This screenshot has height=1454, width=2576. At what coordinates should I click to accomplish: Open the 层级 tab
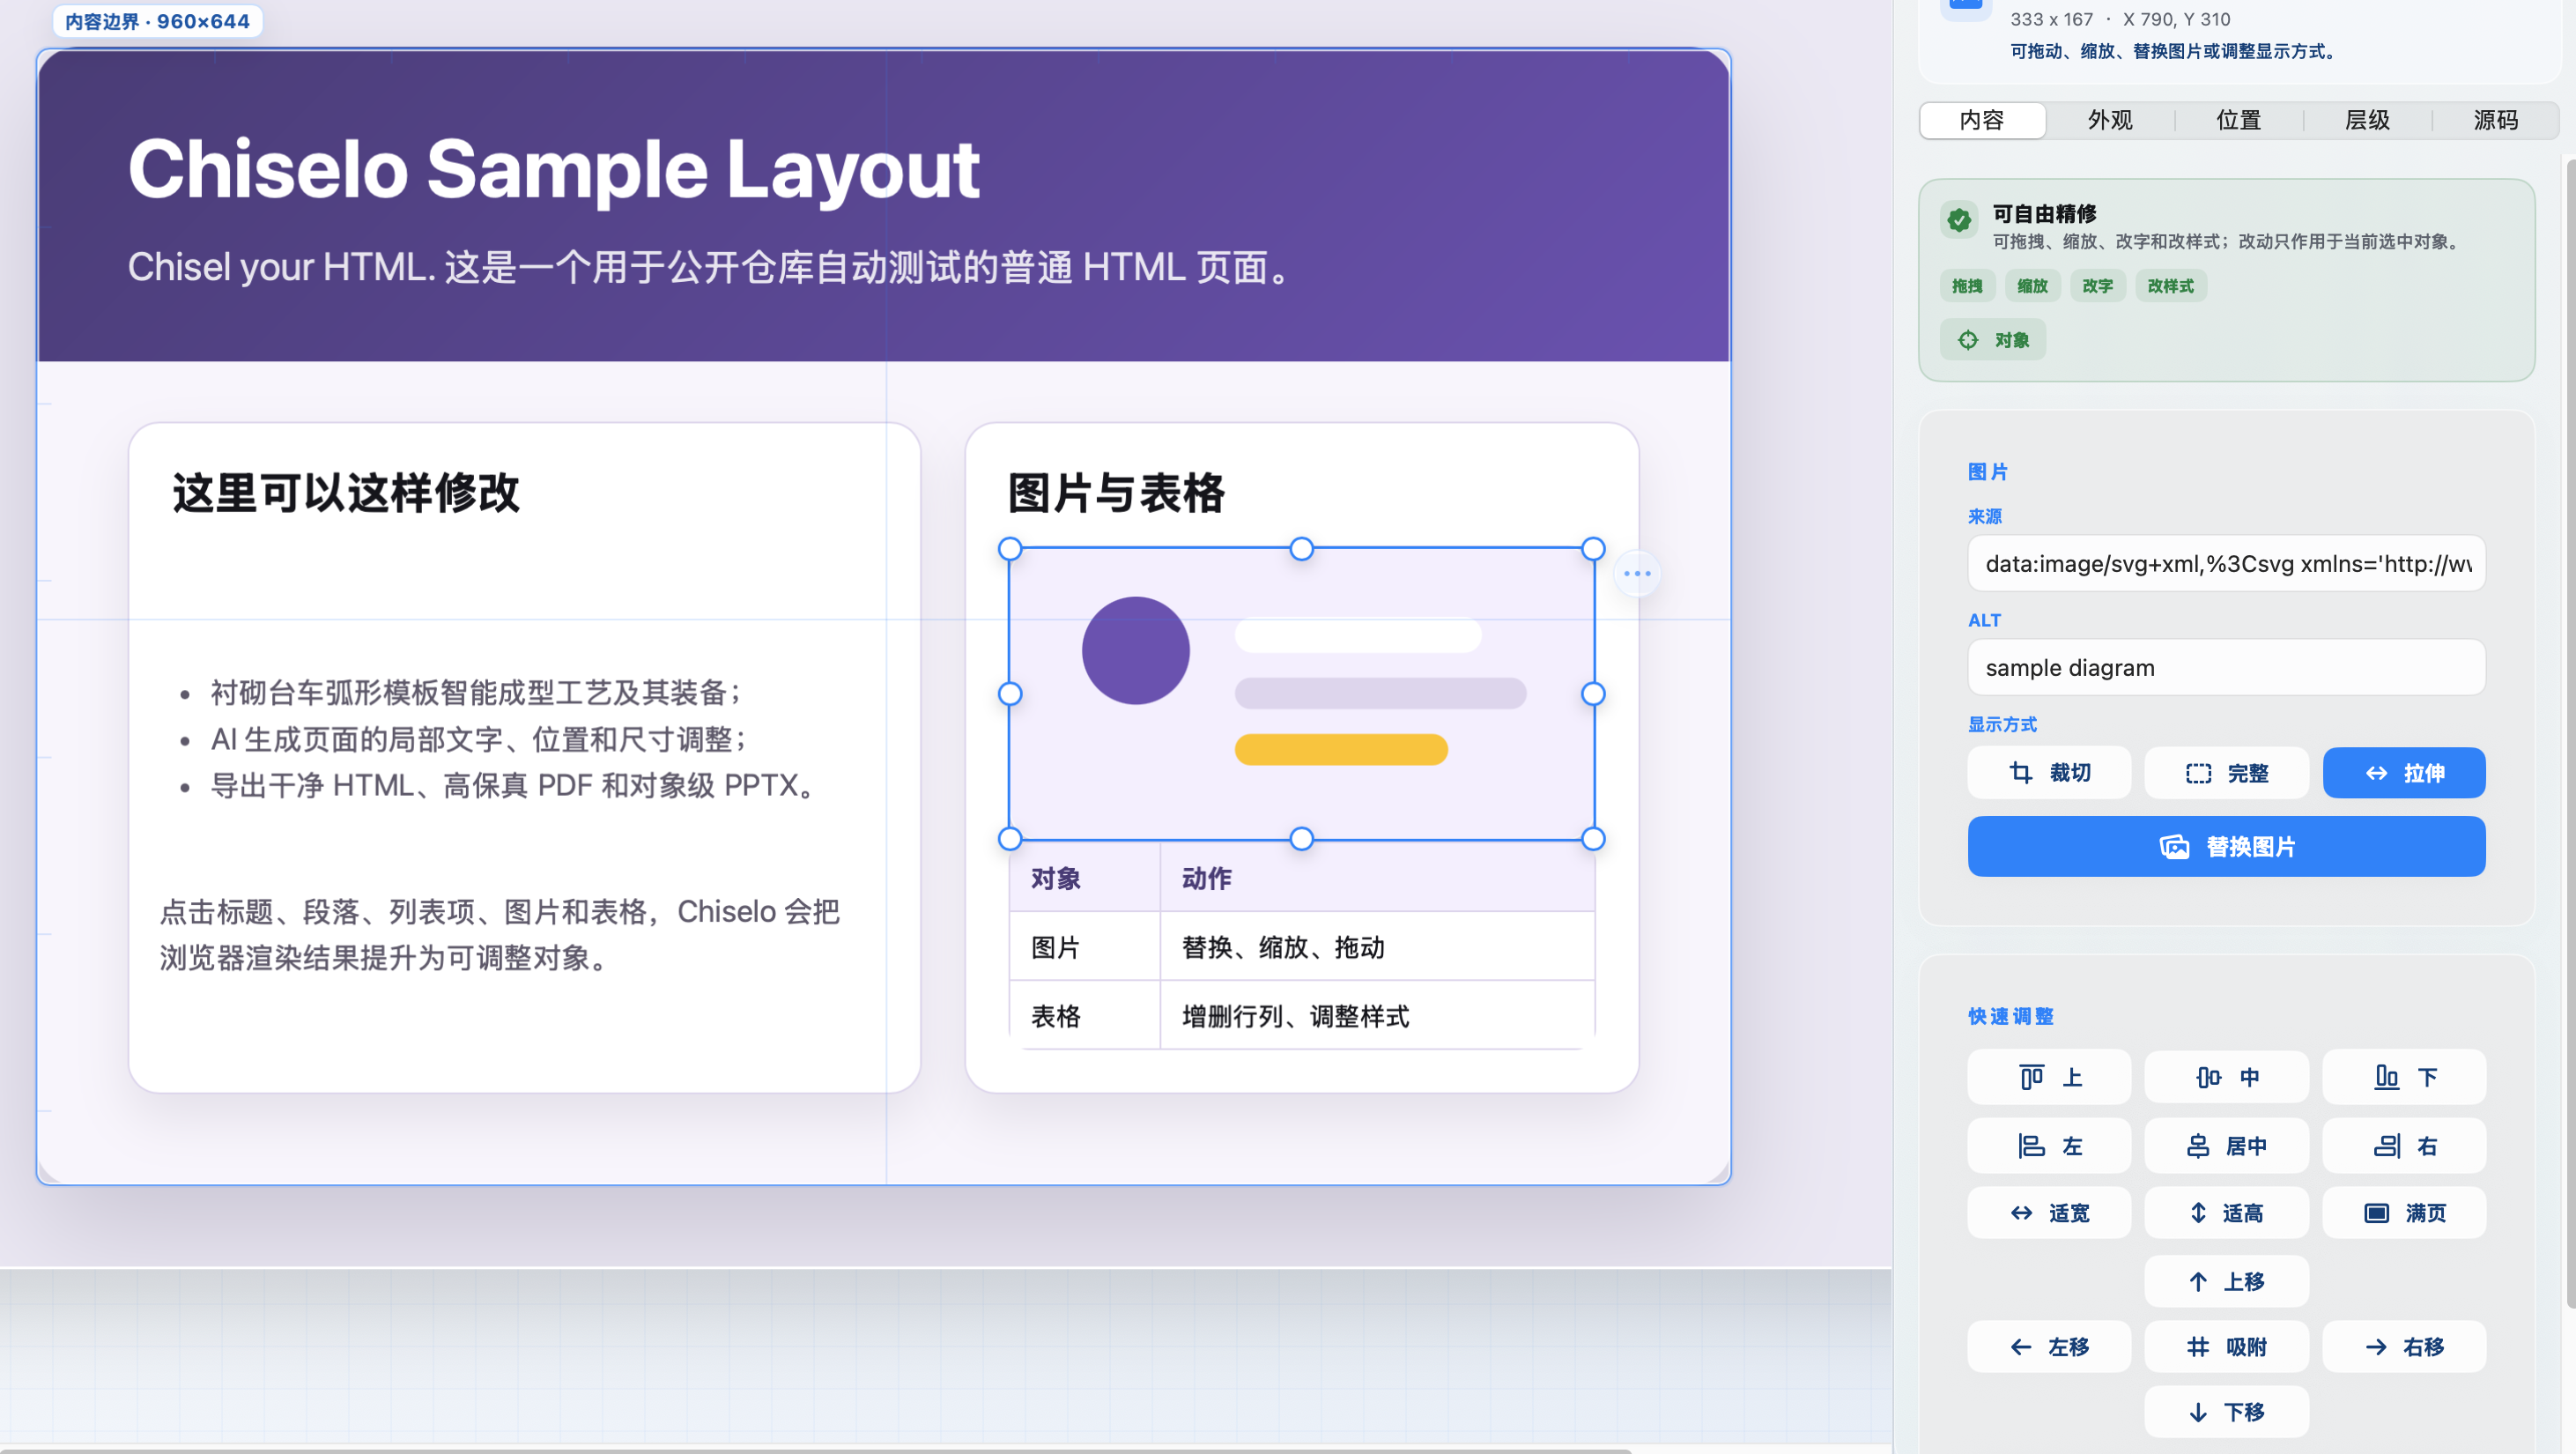click(x=2367, y=120)
